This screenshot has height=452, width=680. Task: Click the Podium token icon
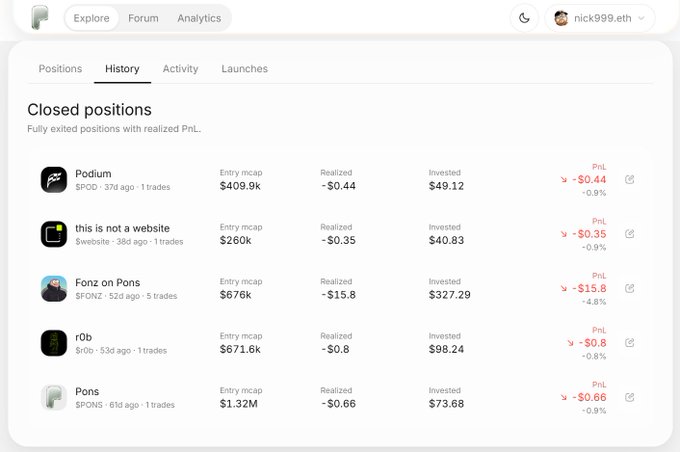coord(54,180)
